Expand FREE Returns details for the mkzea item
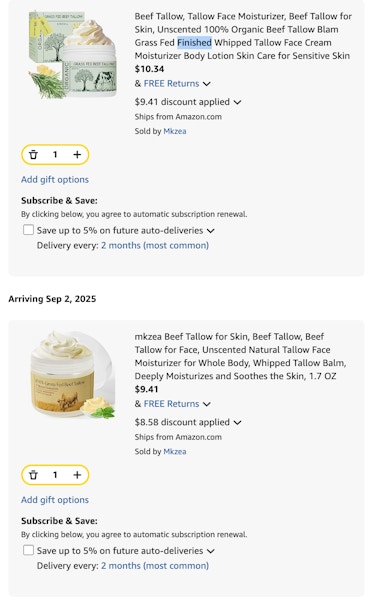The width and height of the screenshot is (373, 600). pyautogui.click(x=207, y=404)
